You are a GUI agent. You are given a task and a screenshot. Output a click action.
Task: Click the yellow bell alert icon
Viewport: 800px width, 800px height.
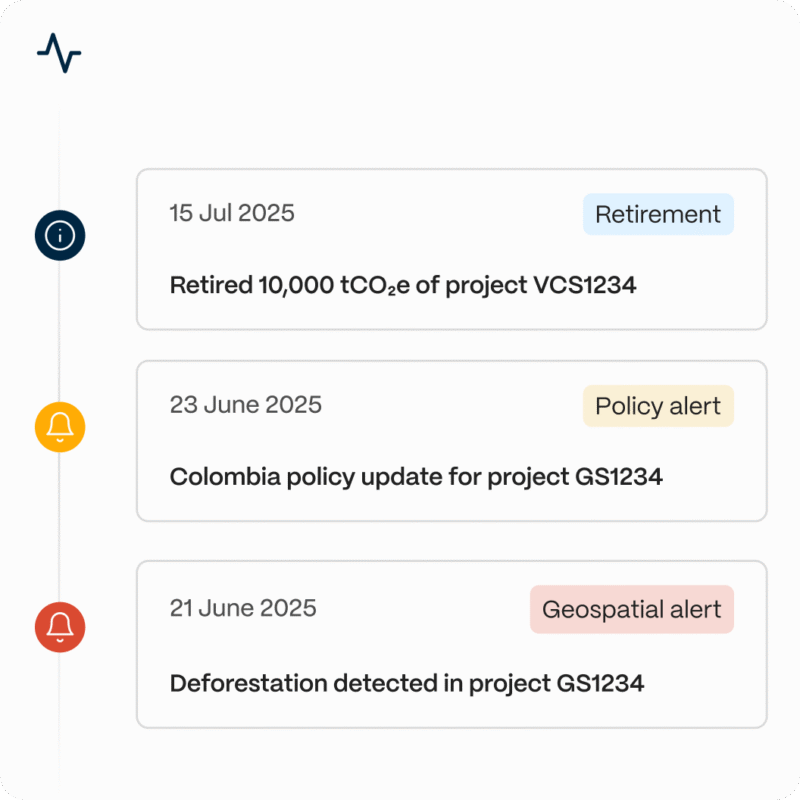(60, 427)
